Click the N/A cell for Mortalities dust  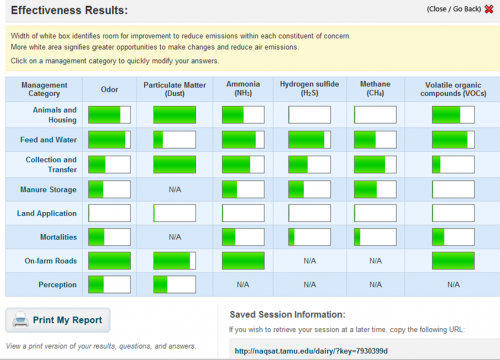(175, 237)
